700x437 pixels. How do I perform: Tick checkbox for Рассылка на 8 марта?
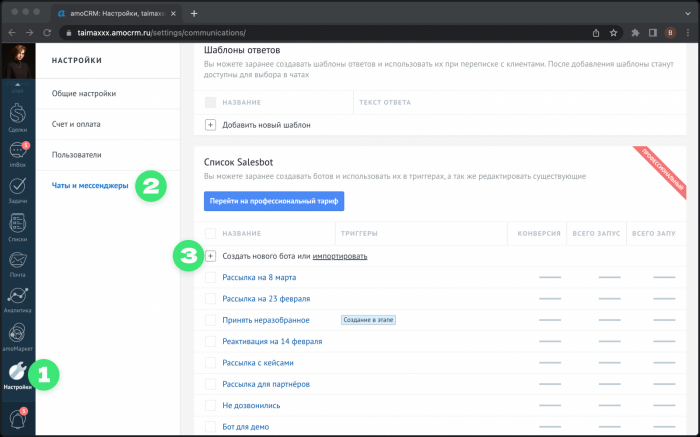[x=210, y=277]
